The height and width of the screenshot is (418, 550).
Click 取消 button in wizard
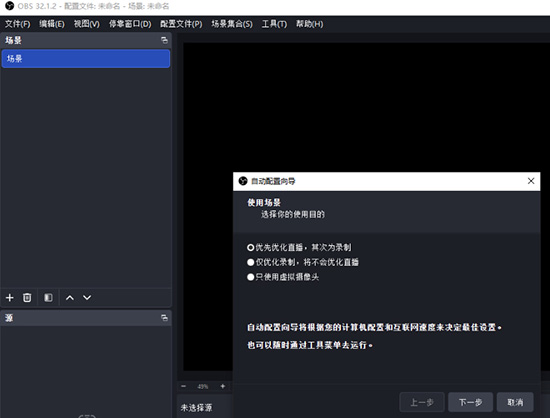pyautogui.click(x=515, y=402)
